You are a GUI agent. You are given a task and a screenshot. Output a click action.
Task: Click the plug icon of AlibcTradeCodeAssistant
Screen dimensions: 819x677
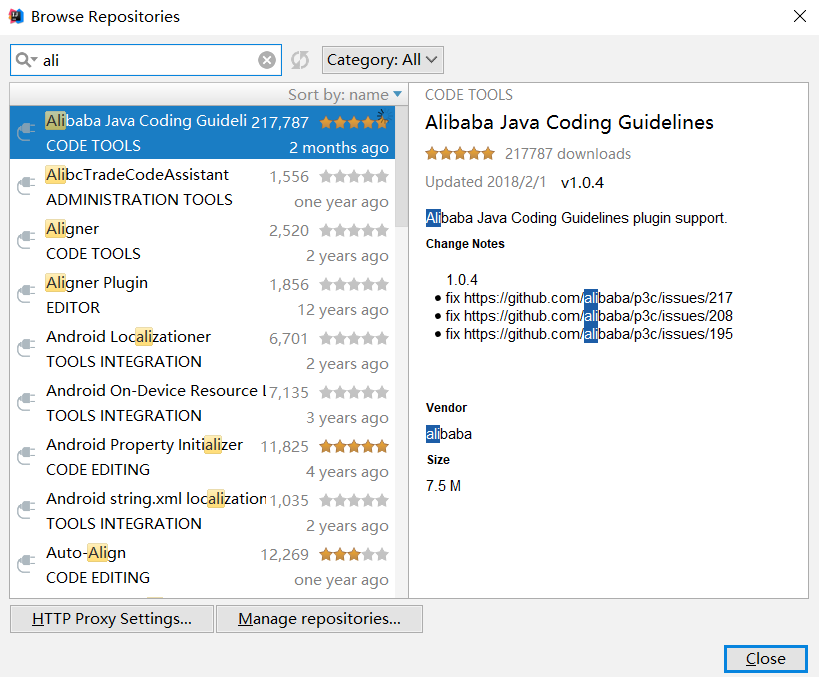point(26,185)
